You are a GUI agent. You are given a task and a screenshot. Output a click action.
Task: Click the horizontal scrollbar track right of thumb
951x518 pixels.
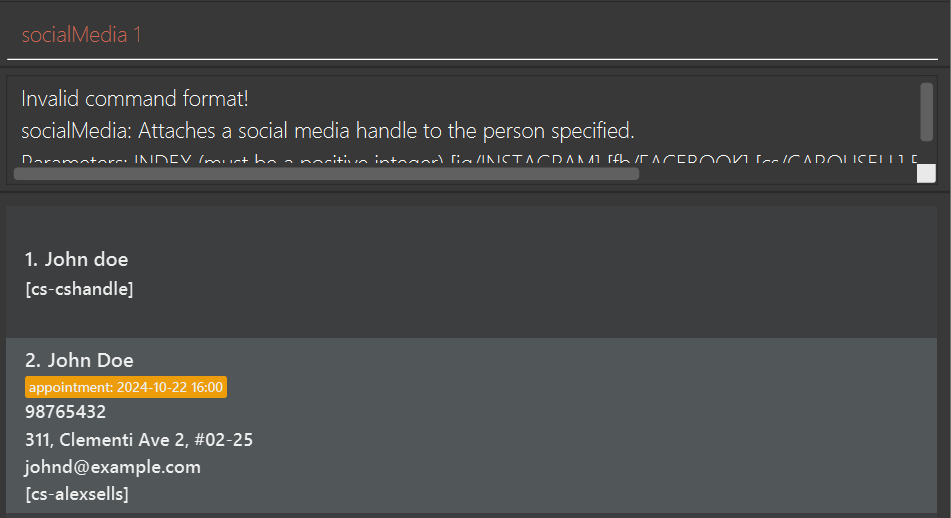coord(778,173)
